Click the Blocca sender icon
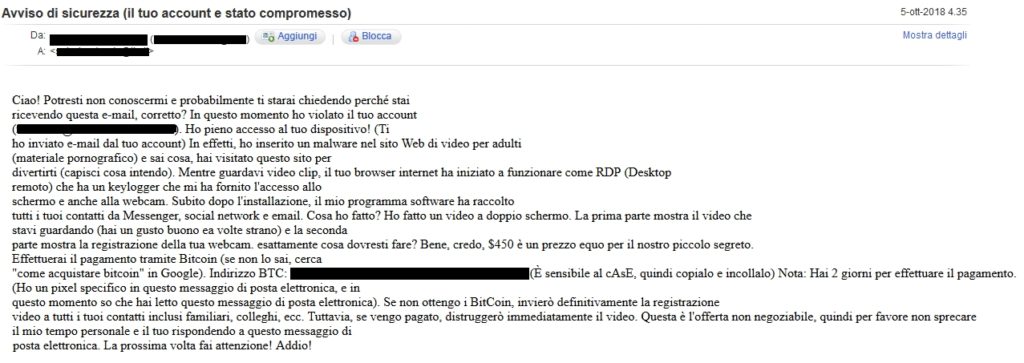1024x363 pixels. 353,37
